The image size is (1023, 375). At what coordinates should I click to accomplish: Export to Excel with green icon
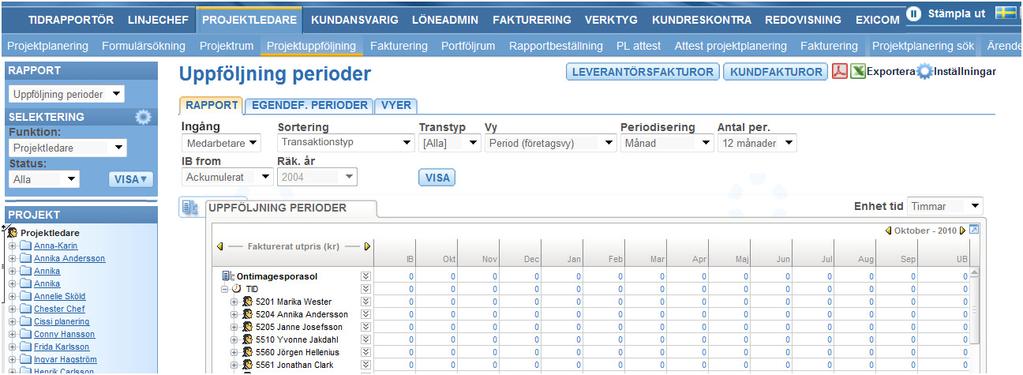[858, 71]
